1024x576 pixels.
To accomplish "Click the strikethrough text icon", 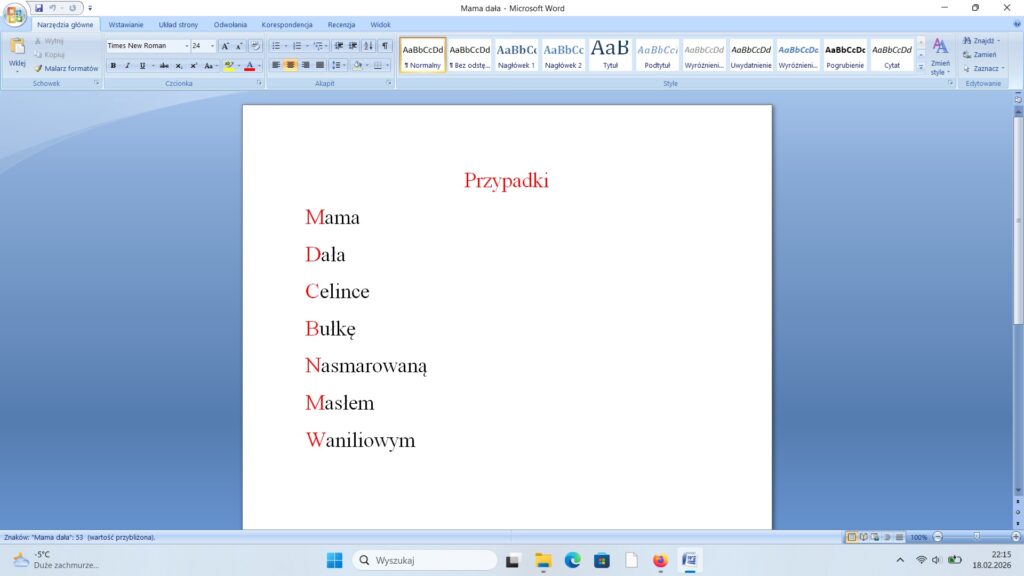I will 164,66.
